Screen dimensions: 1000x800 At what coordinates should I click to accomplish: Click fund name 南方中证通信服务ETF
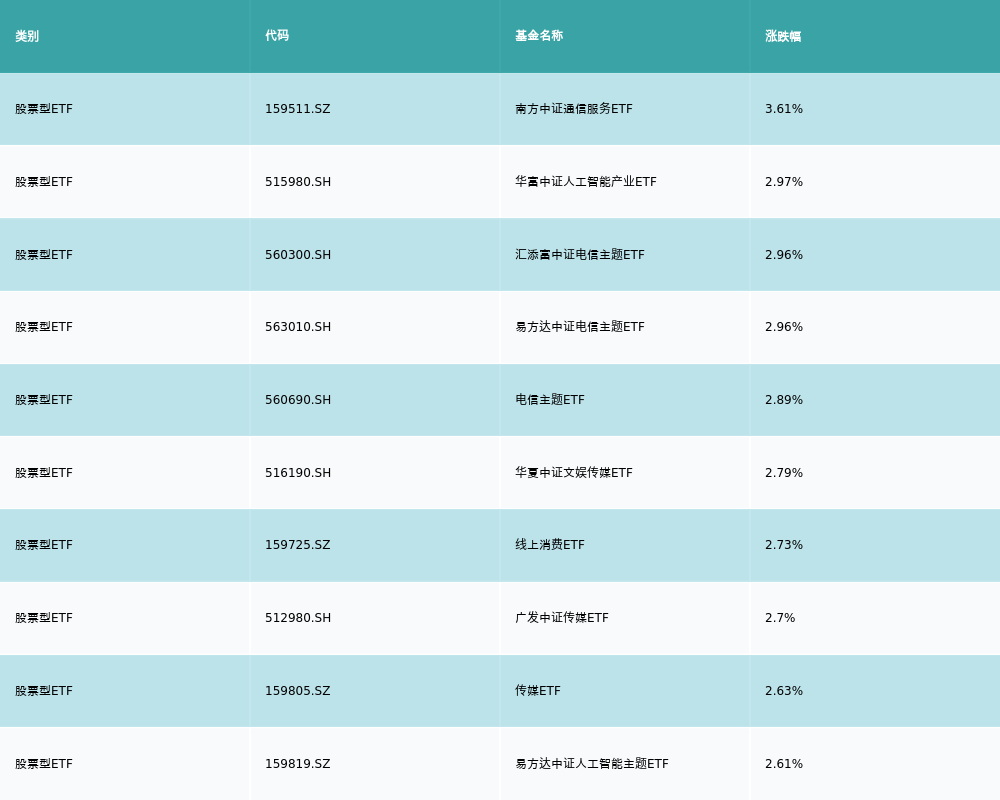(574, 109)
